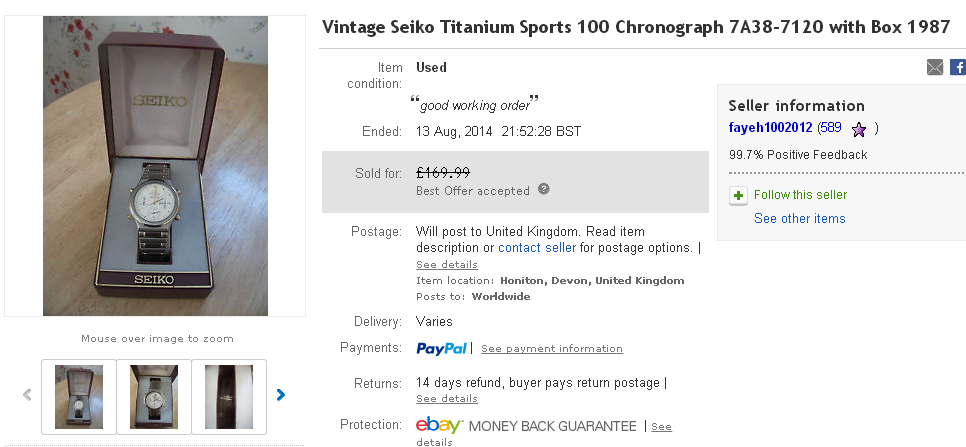This screenshot has width=966, height=447.
Task: Expand See details under Postage
Action: pos(446,265)
